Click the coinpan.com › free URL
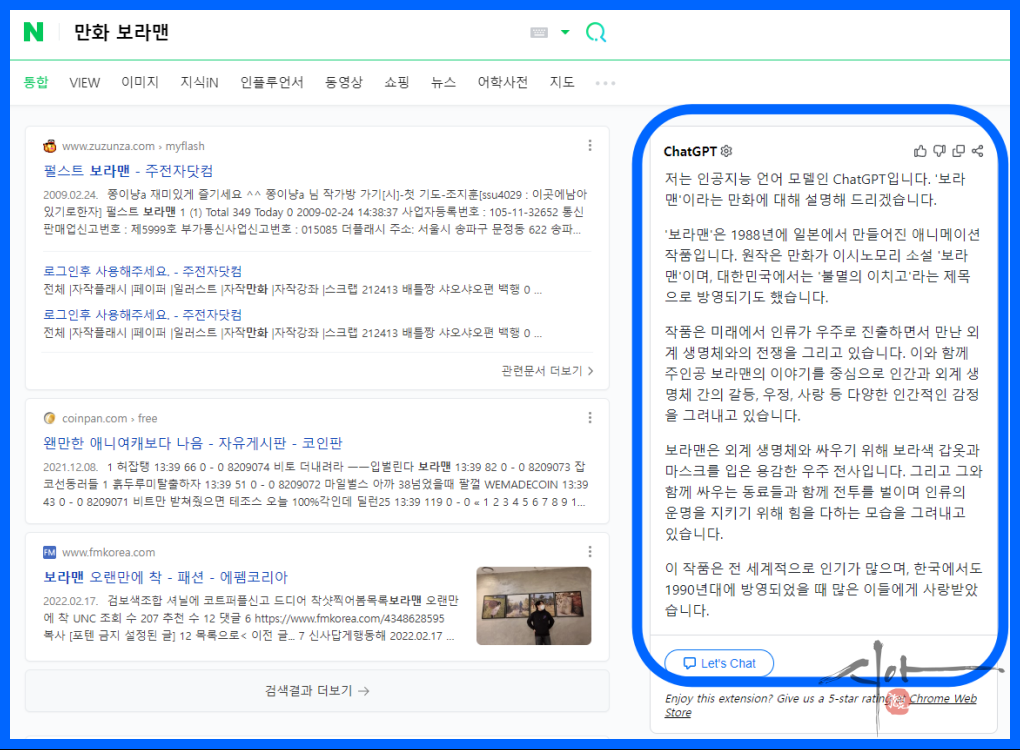This screenshot has height=750, width=1020. [109, 418]
